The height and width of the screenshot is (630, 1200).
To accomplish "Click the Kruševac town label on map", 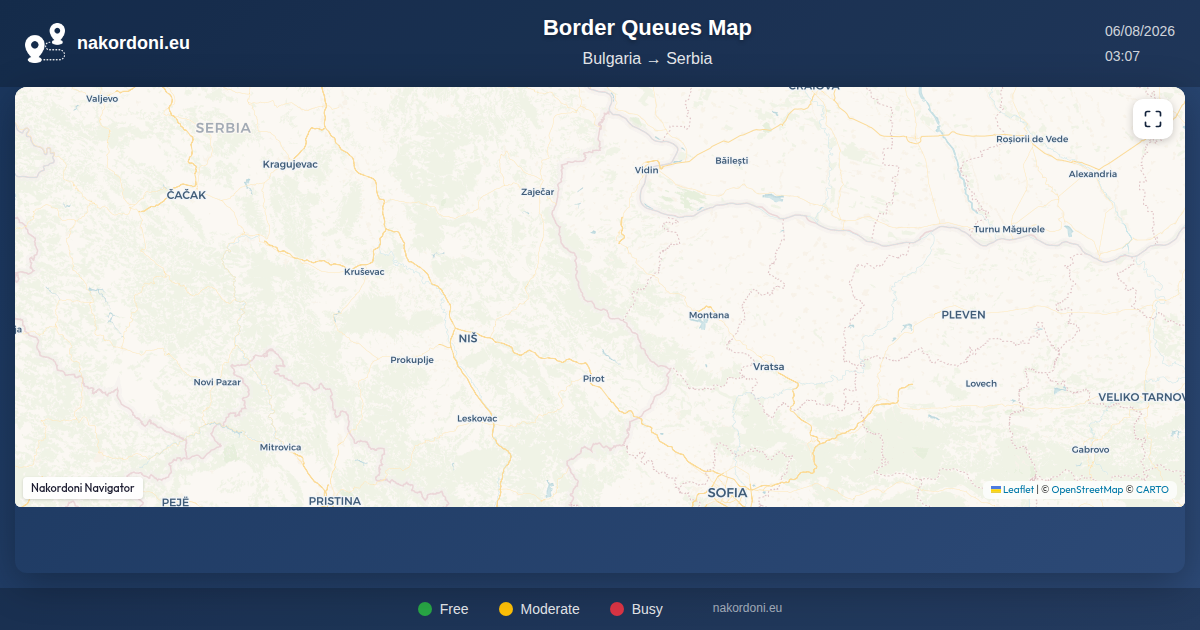I will pyautogui.click(x=364, y=272).
